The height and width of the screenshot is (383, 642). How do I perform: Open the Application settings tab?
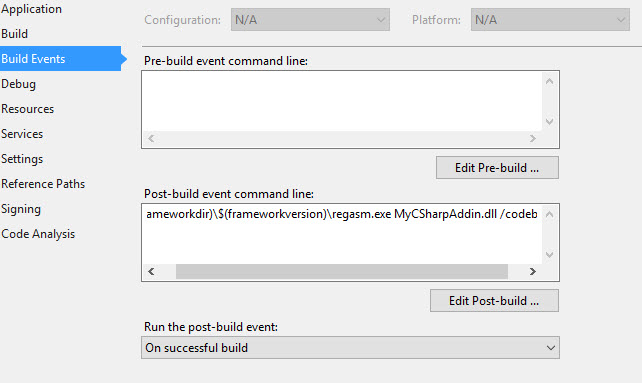(x=32, y=9)
